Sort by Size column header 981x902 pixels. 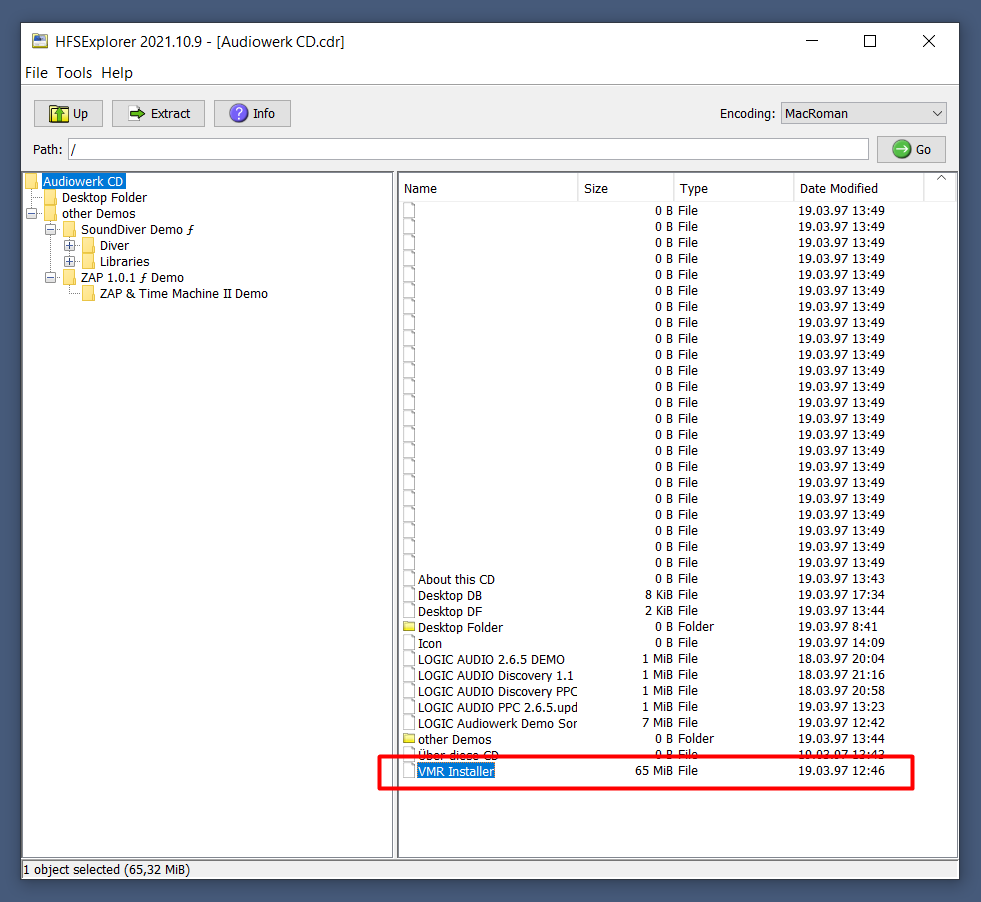[x=626, y=188]
